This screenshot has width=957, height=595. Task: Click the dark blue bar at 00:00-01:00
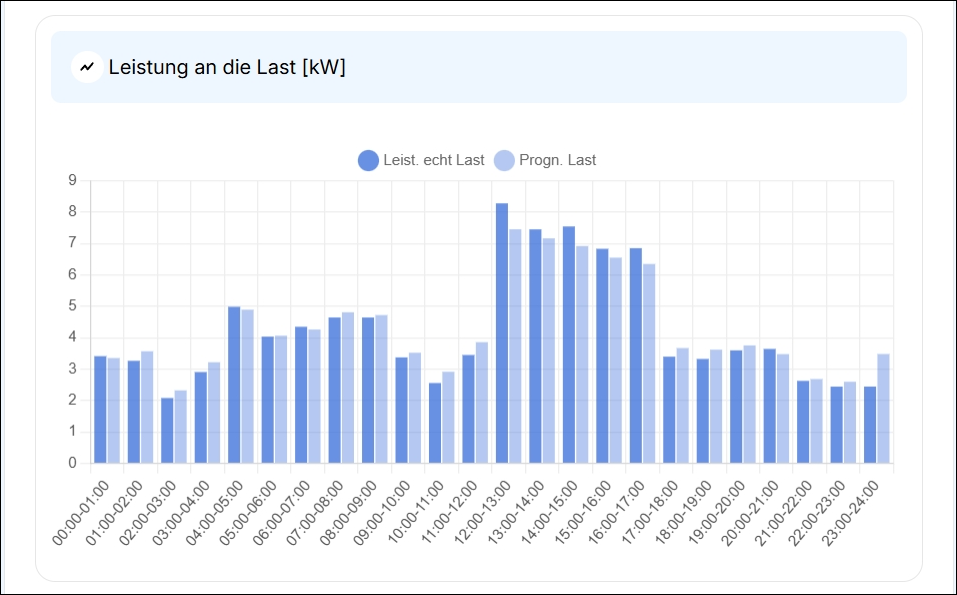click(x=100, y=409)
